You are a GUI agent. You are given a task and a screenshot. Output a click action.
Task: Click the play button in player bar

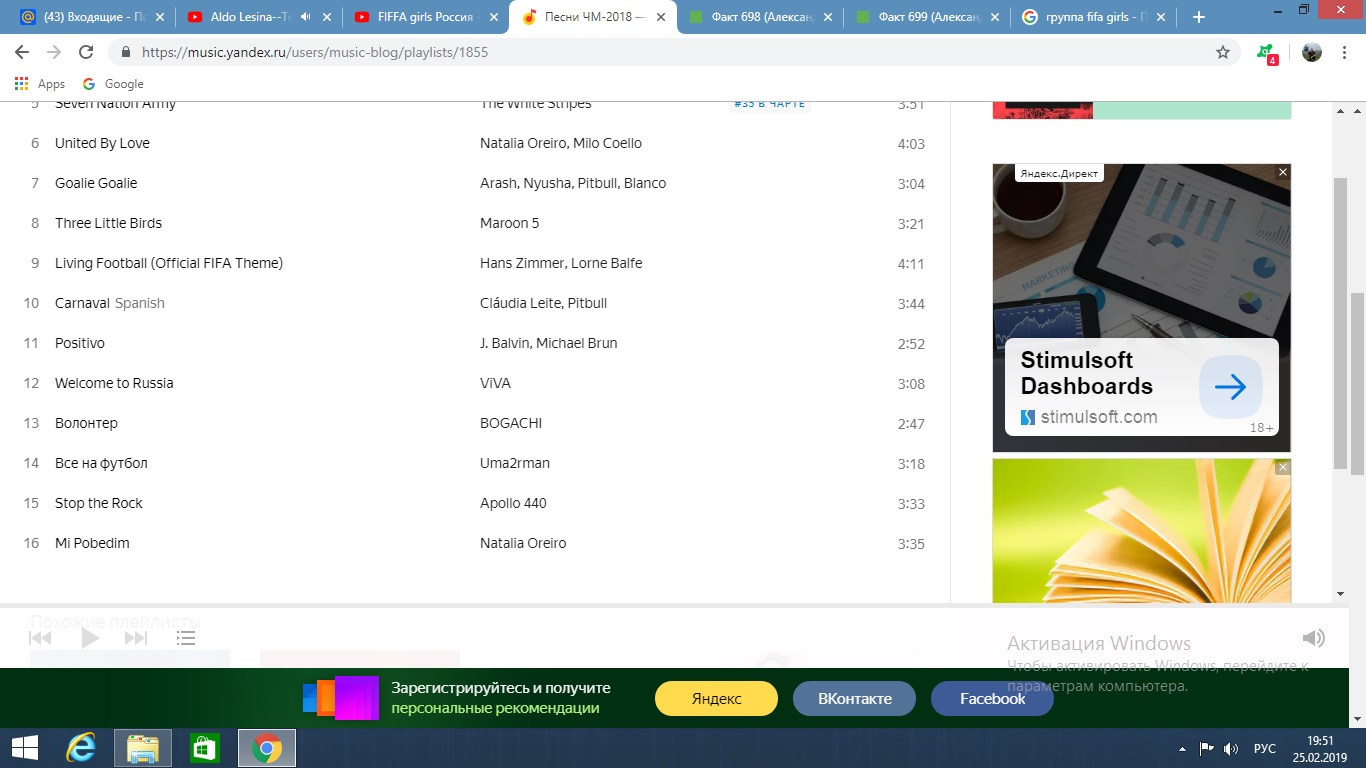point(90,638)
